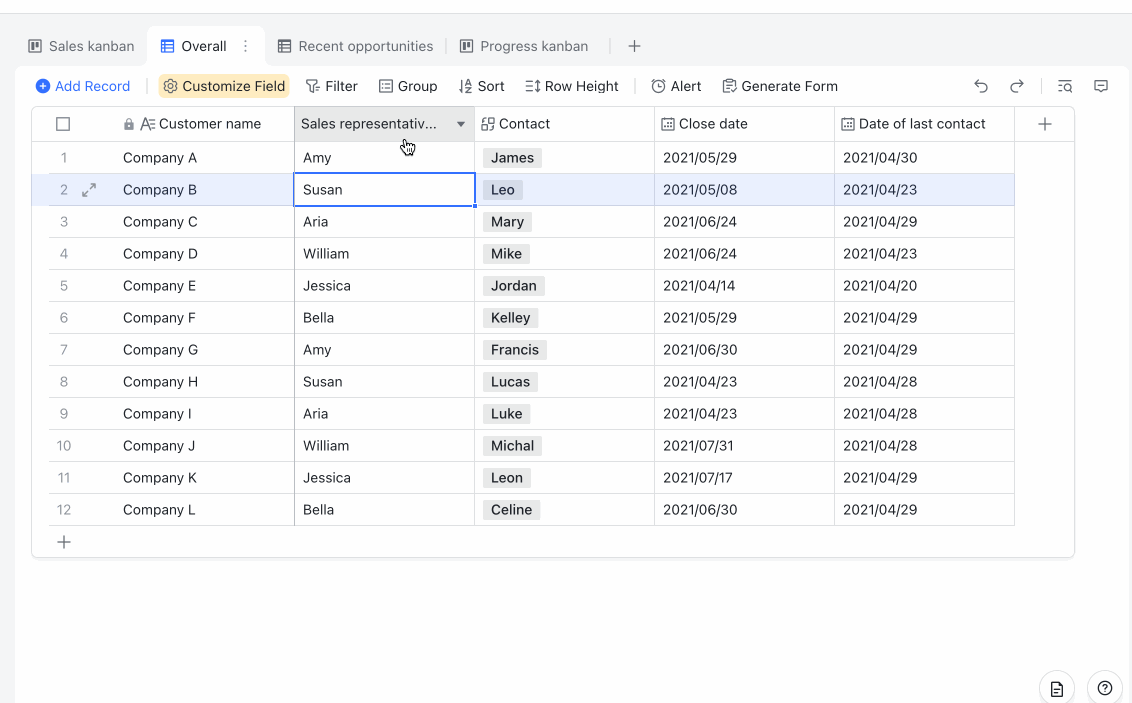Select close date 2021/04/14
This screenshot has width=1132, height=703.
[744, 286]
